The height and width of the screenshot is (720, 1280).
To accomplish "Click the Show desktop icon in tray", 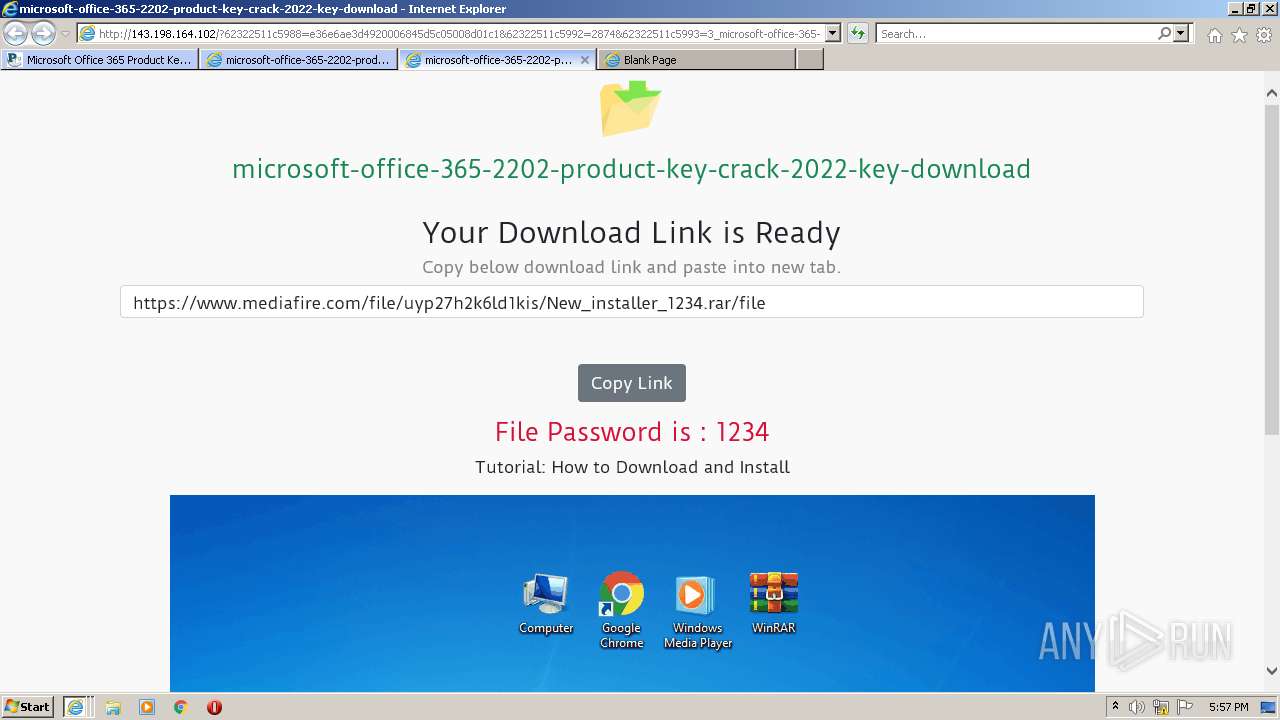I will [1270, 707].
